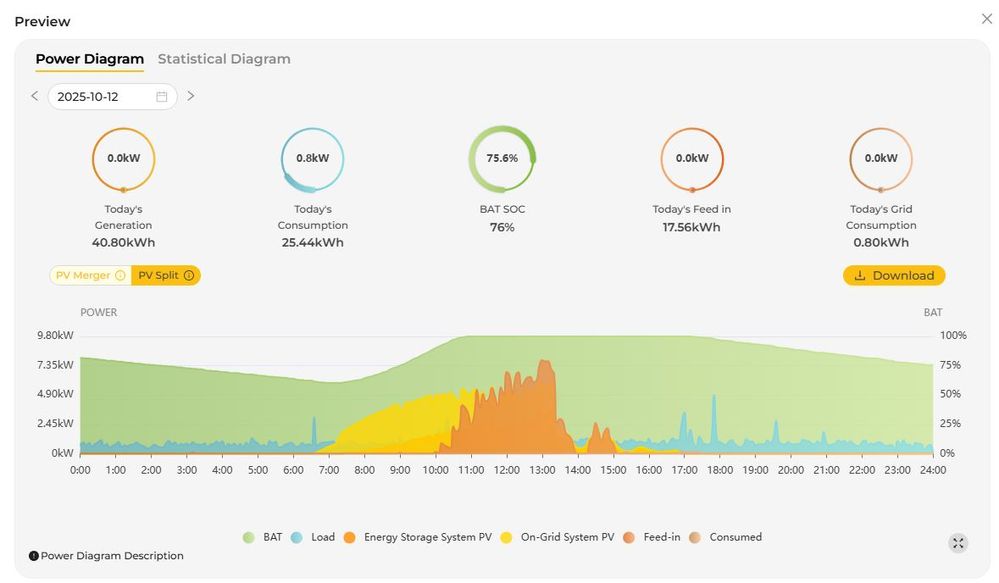The width and height of the screenshot is (999, 583).
Task: Click info icon beside PV Split
Action: (189, 275)
